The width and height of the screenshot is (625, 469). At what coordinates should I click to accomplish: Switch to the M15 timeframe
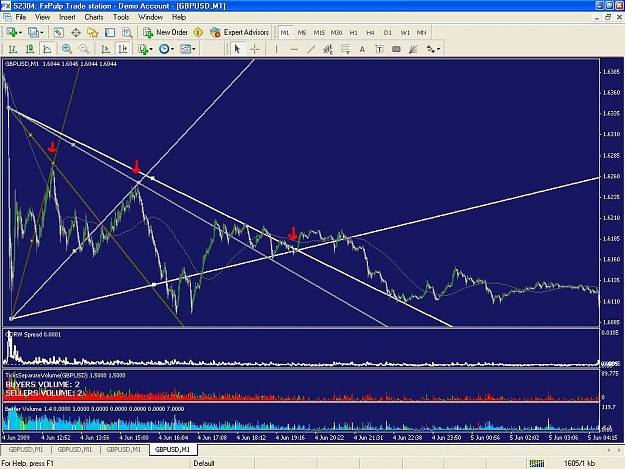click(319, 33)
